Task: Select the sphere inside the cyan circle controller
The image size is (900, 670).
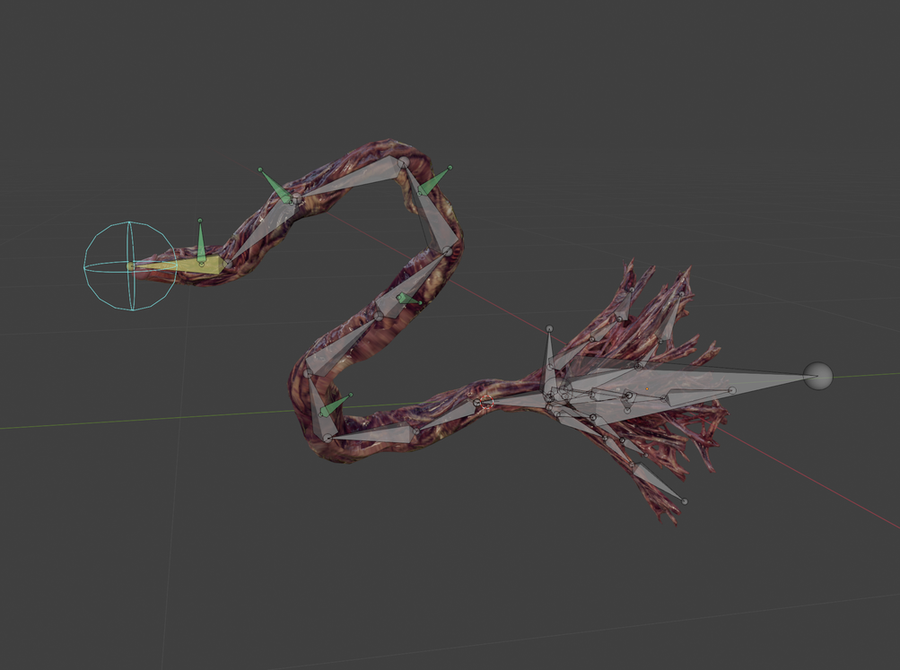Action: point(130,265)
